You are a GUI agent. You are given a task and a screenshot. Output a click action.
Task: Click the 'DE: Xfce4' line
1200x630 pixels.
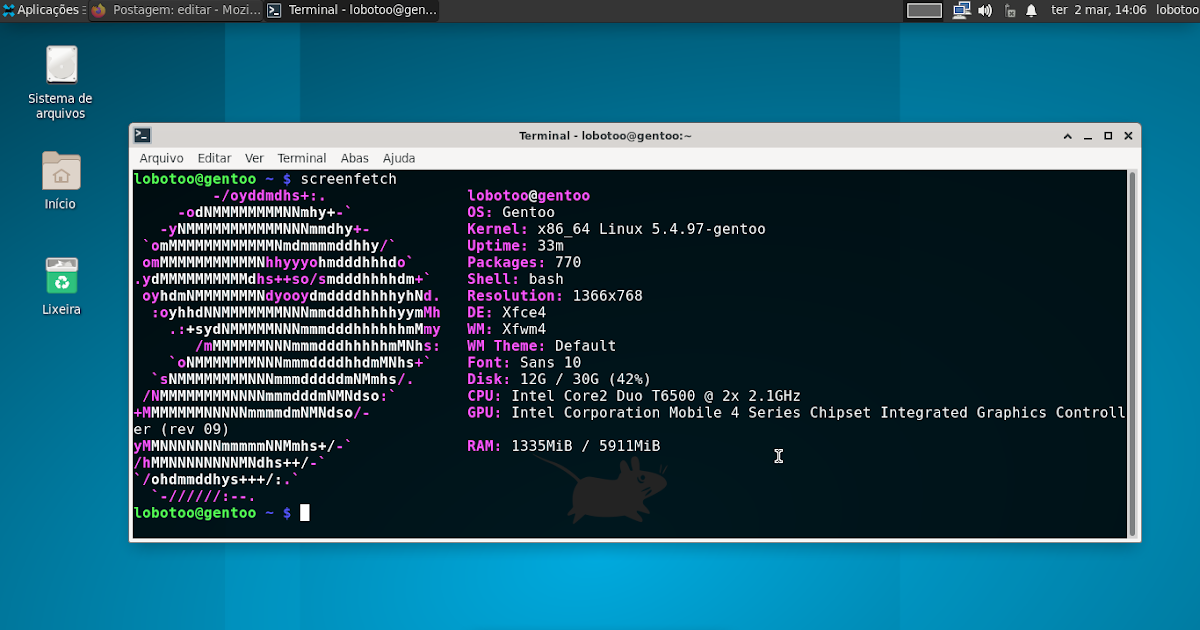507,312
